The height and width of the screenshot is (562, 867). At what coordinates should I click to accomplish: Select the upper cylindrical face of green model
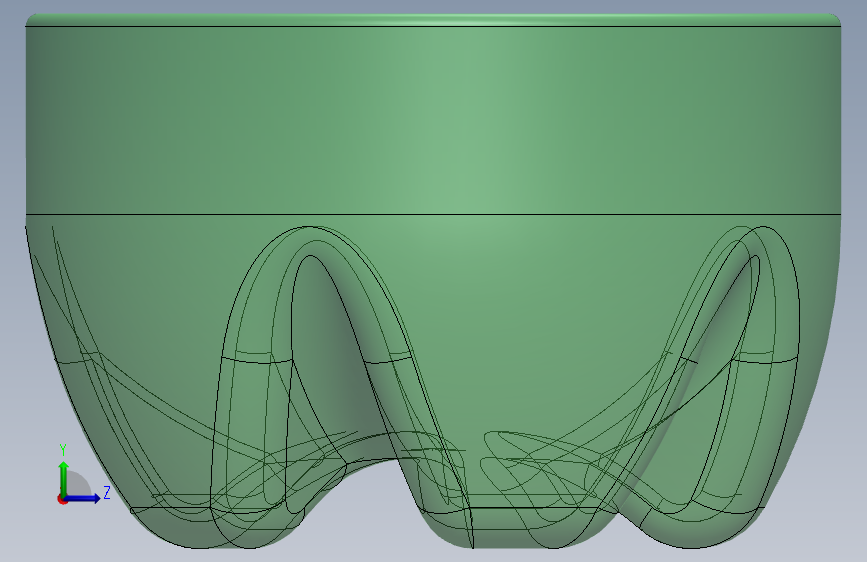point(433,120)
